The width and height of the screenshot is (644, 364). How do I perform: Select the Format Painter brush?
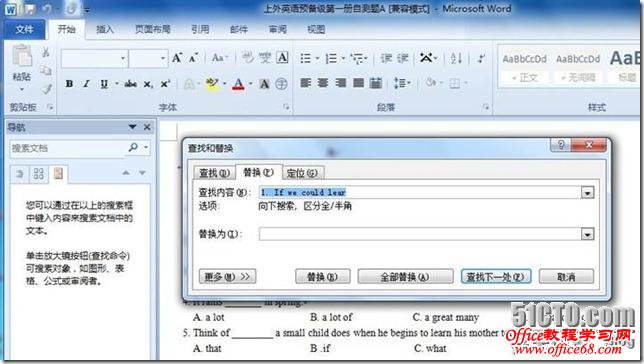coord(46,89)
